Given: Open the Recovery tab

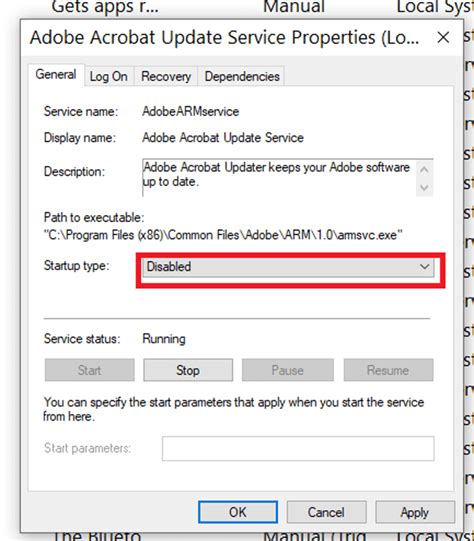Looking at the screenshot, I should [166, 76].
